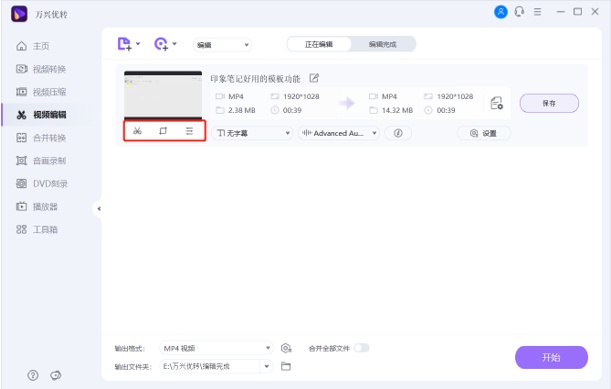The image size is (611, 389).
Task: Click the add file icon
Action: click(124, 44)
